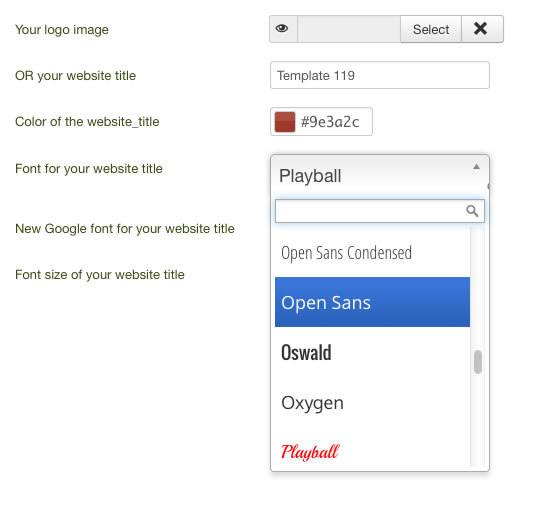Screen dimensions: 558x522
Task: Select the highlighted Open Sans option
Action: click(372, 302)
